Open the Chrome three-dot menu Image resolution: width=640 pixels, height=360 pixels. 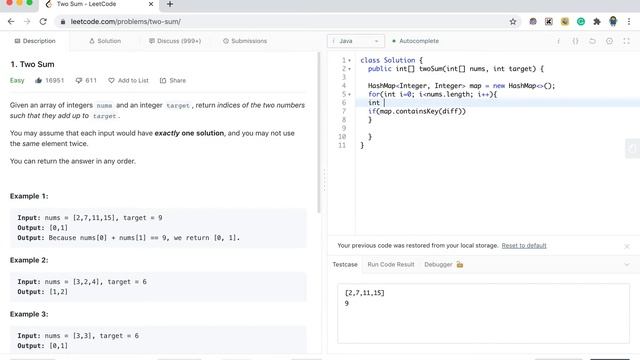tap(629, 22)
